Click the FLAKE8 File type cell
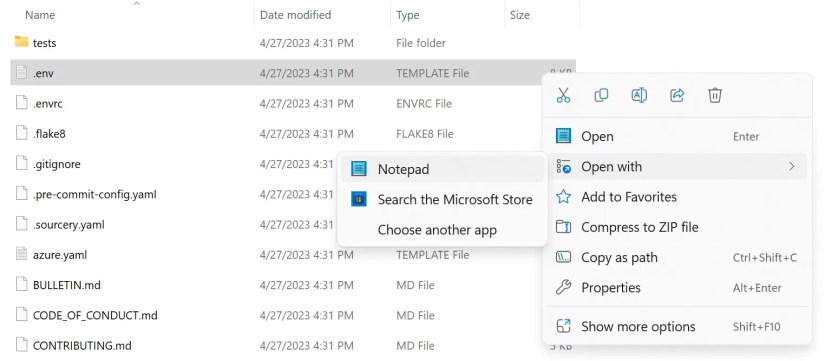 (425, 134)
